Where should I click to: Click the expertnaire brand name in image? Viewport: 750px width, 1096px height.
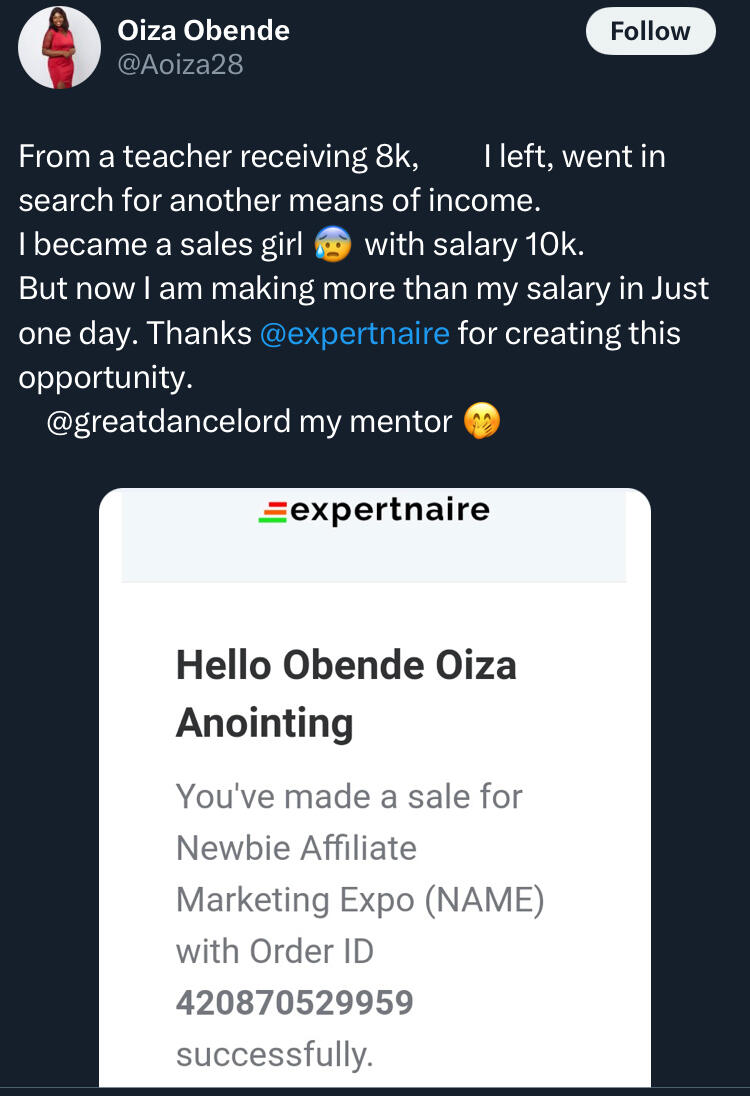click(x=390, y=511)
